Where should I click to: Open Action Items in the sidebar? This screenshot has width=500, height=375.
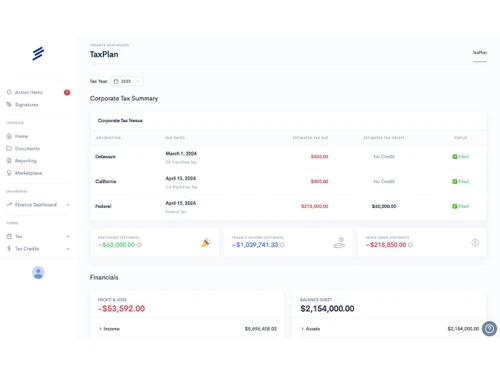(29, 92)
